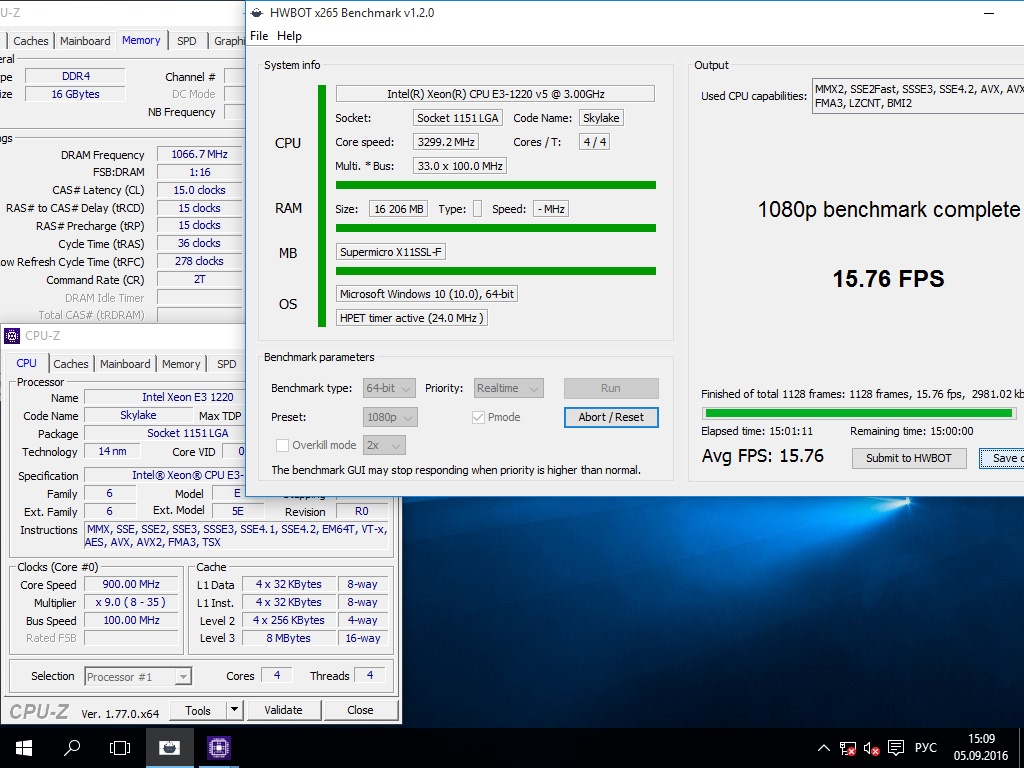Click HWBOT x265 title bar icon

point(257,12)
